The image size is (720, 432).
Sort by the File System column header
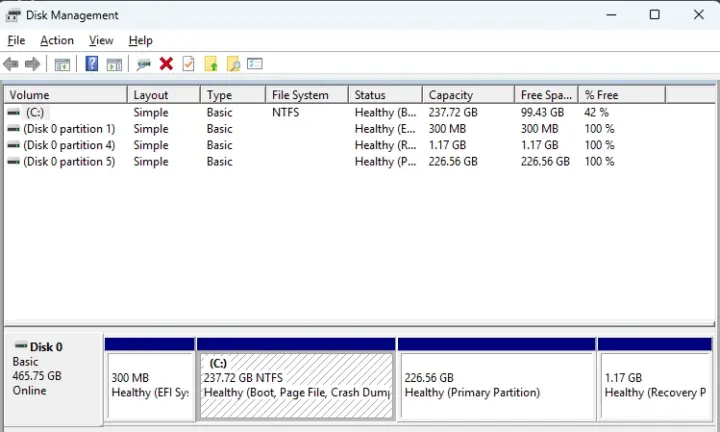(307, 95)
